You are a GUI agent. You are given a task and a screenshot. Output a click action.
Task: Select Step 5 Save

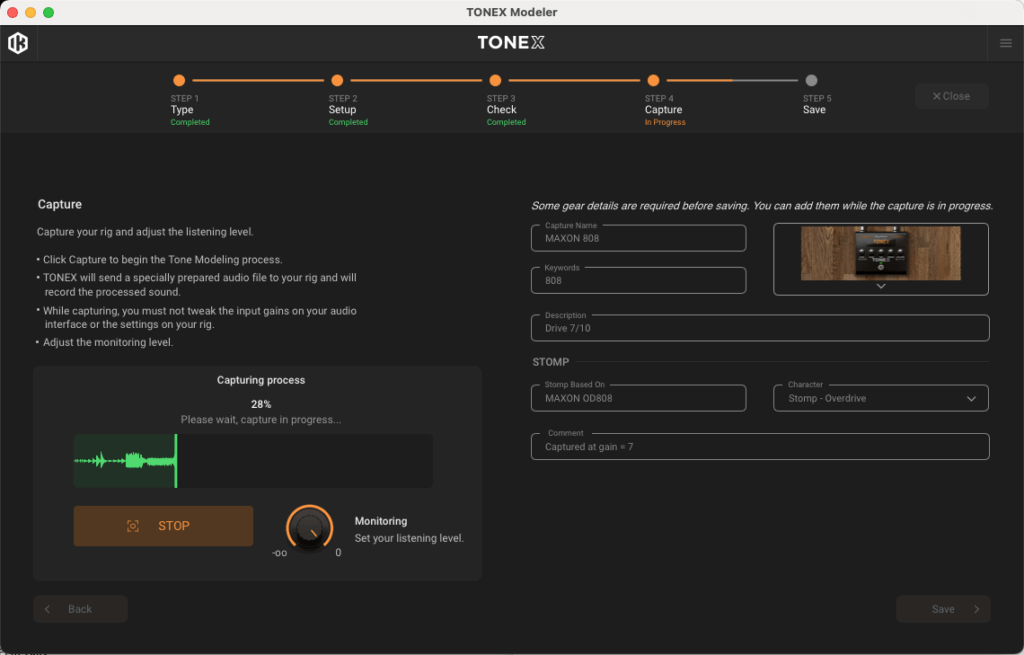click(816, 104)
